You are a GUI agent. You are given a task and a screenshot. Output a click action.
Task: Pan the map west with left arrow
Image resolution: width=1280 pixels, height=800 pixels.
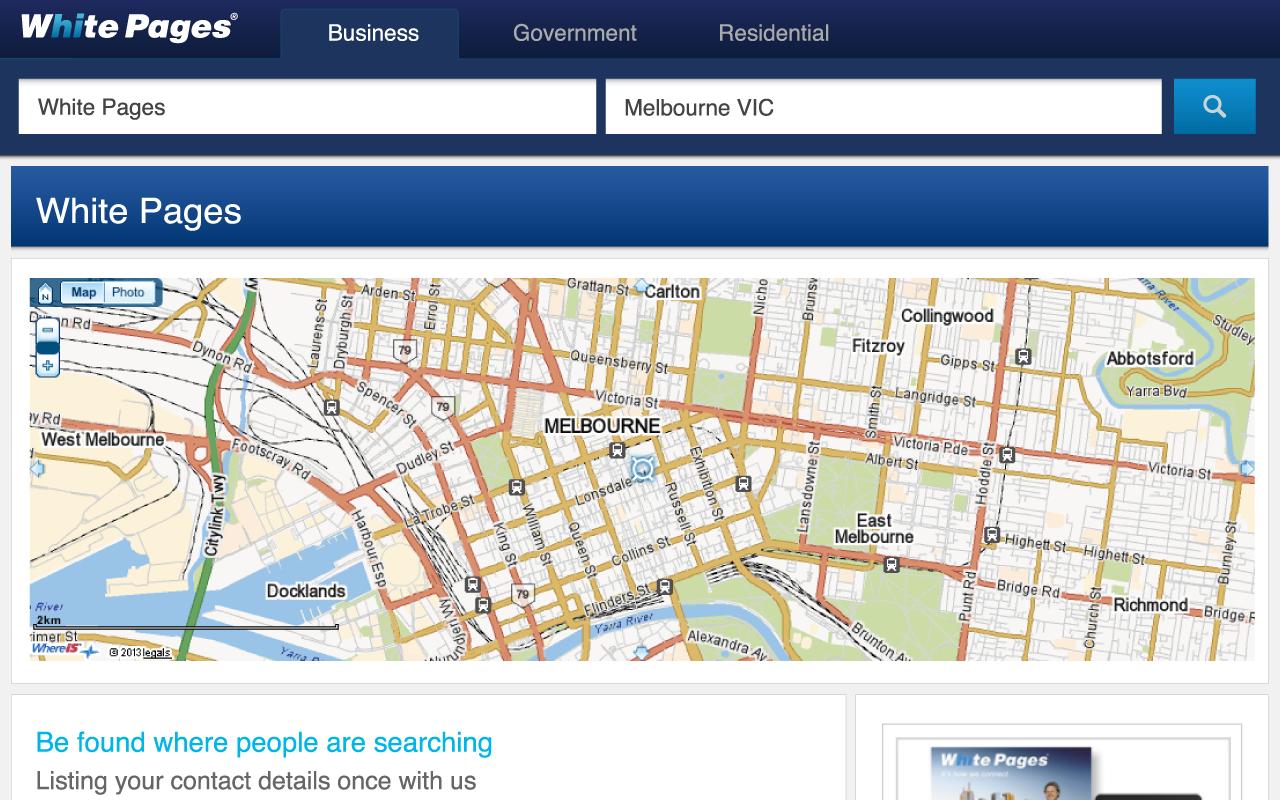click(x=38, y=468)
